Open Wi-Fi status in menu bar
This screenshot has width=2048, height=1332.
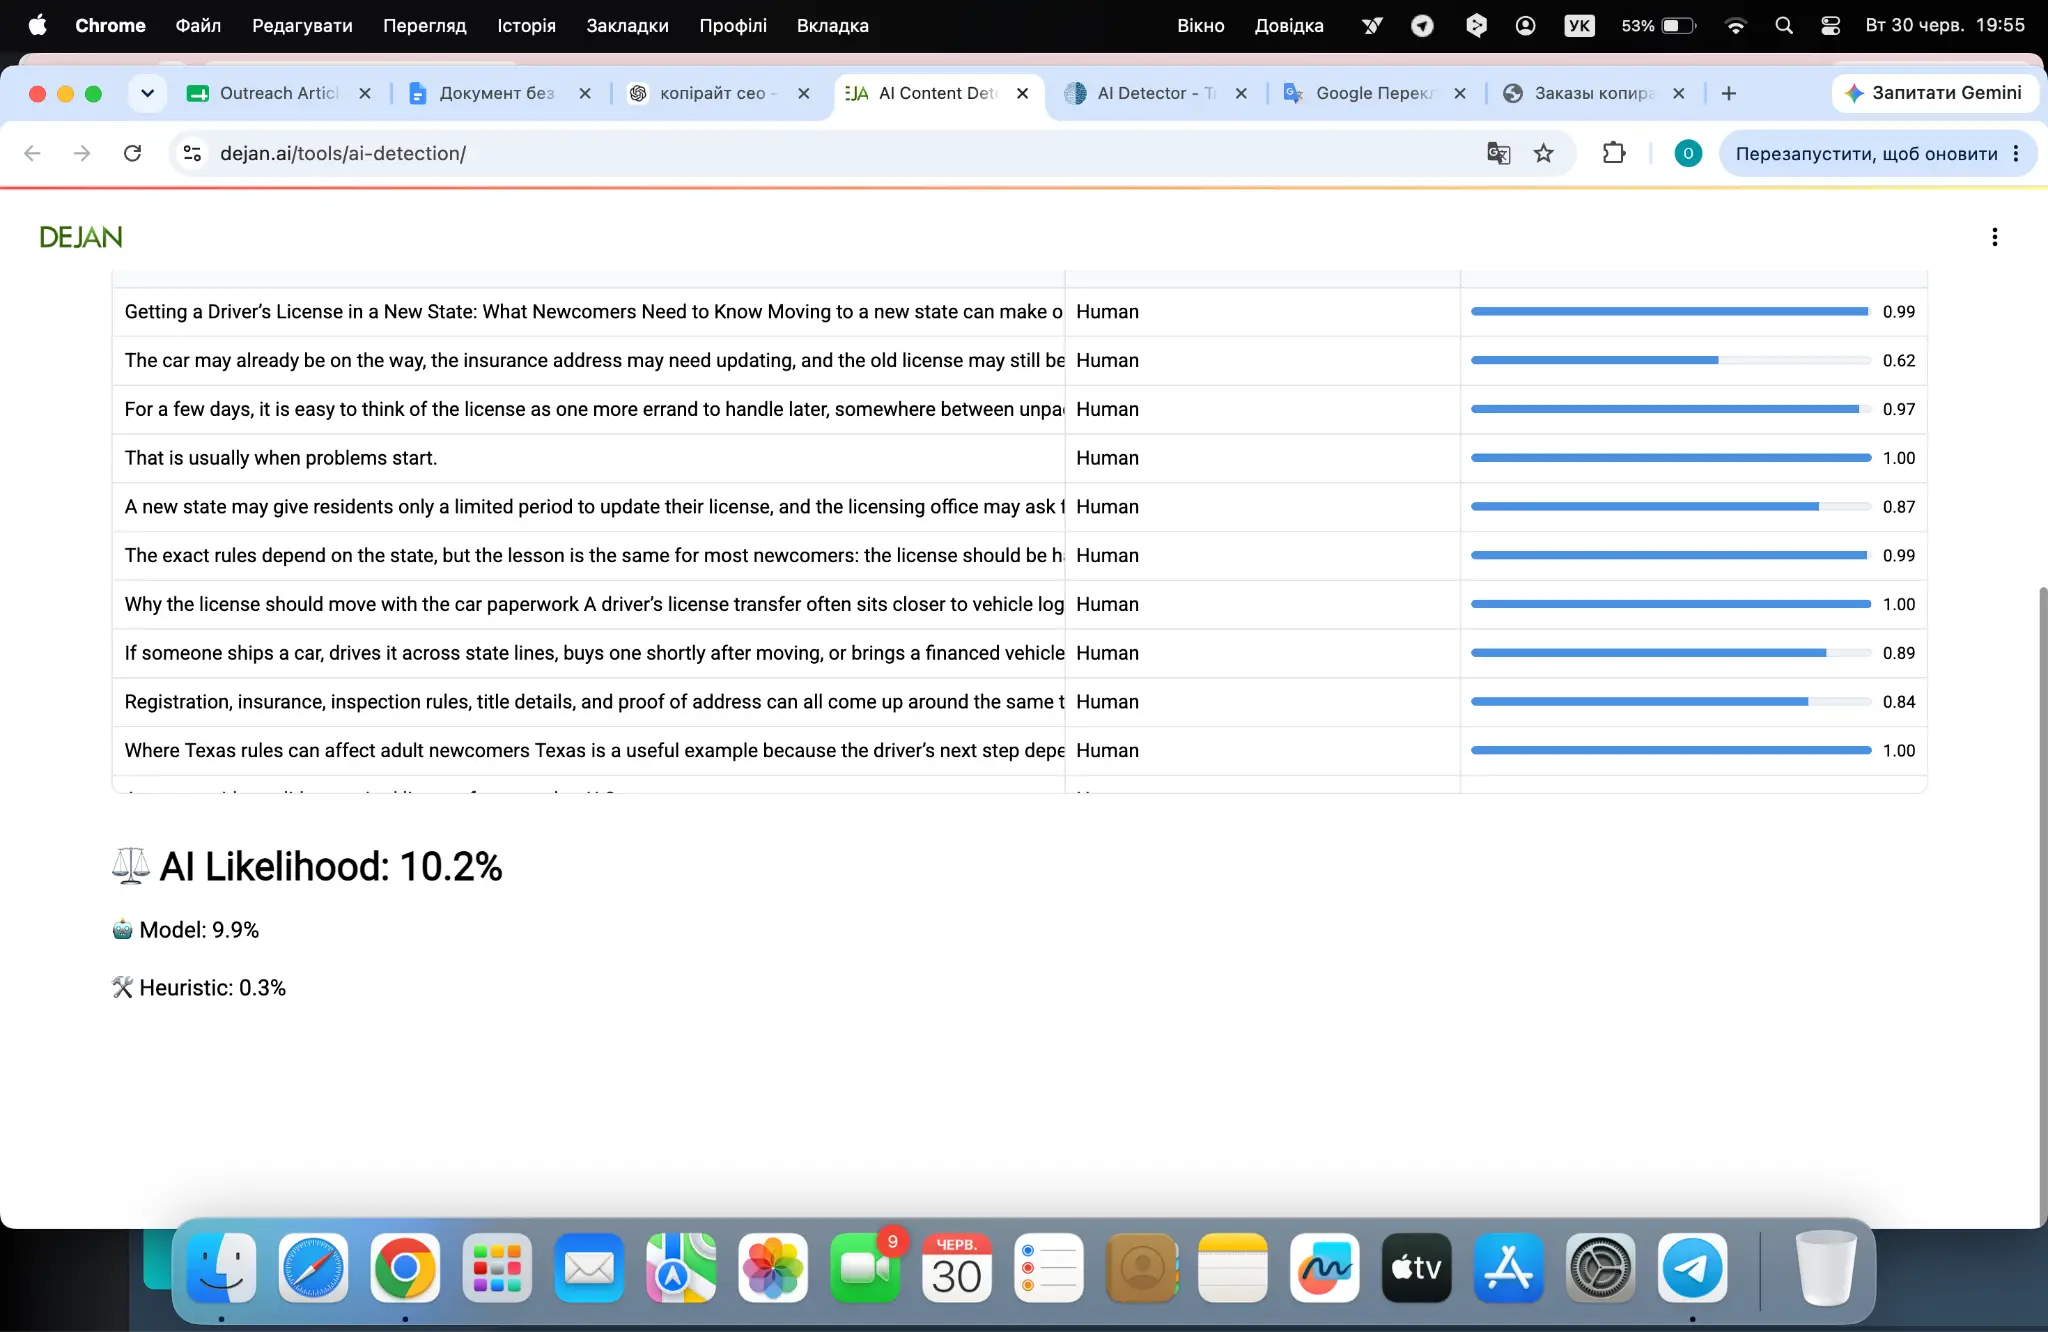coord(1736,25)
